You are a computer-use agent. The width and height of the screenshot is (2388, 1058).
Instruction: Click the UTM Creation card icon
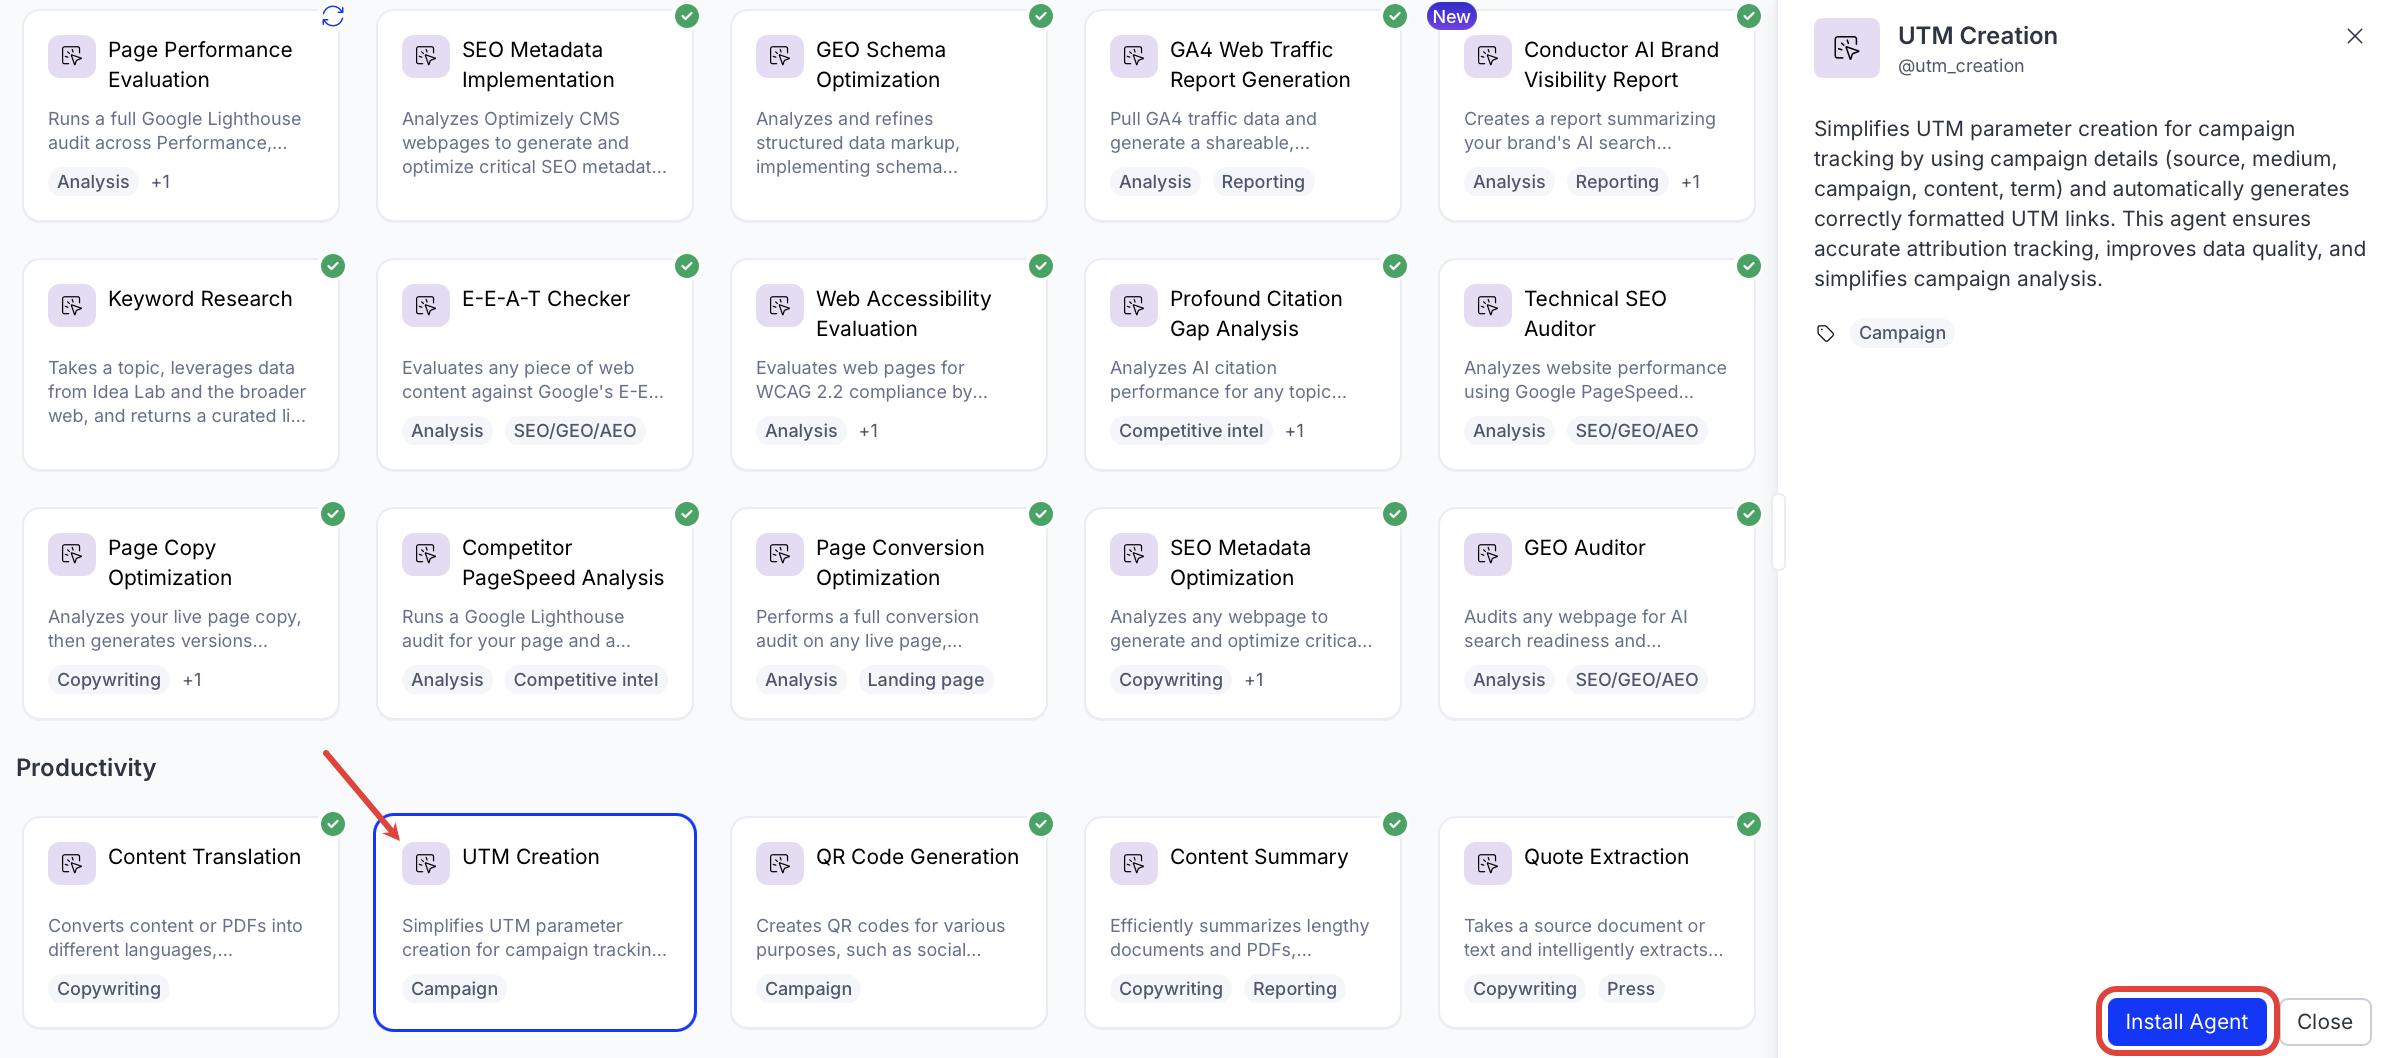(x=426, y=863)
